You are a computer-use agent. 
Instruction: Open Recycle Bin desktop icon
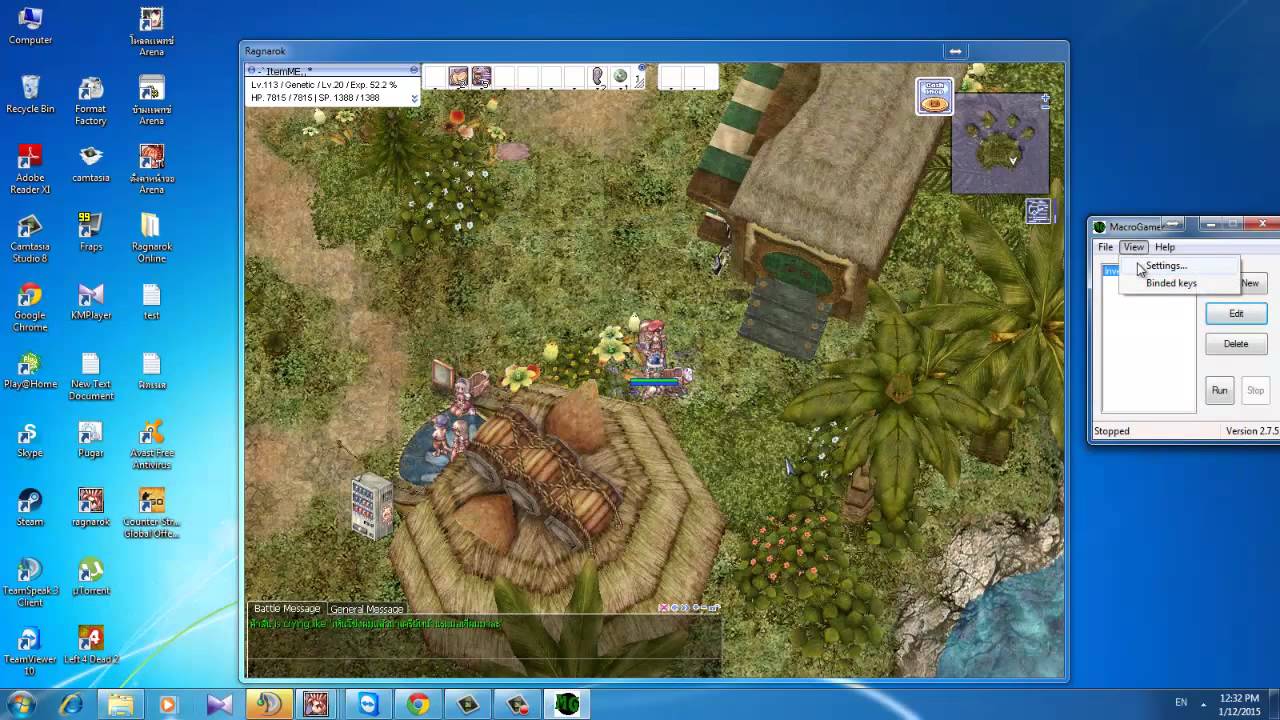point(30,95)
